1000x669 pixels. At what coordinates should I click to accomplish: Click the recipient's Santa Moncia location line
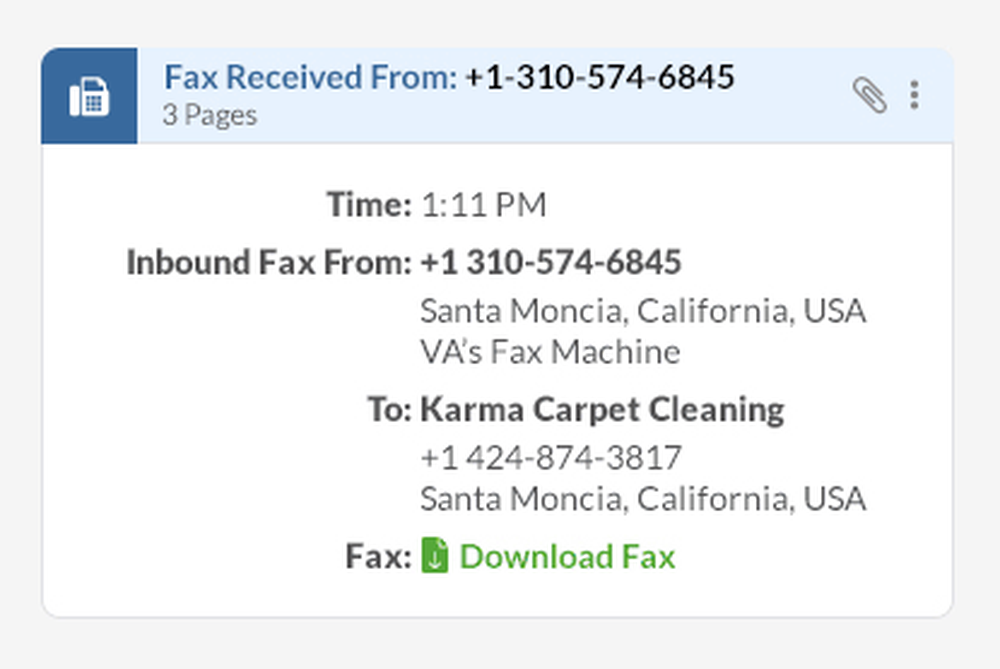642,498
